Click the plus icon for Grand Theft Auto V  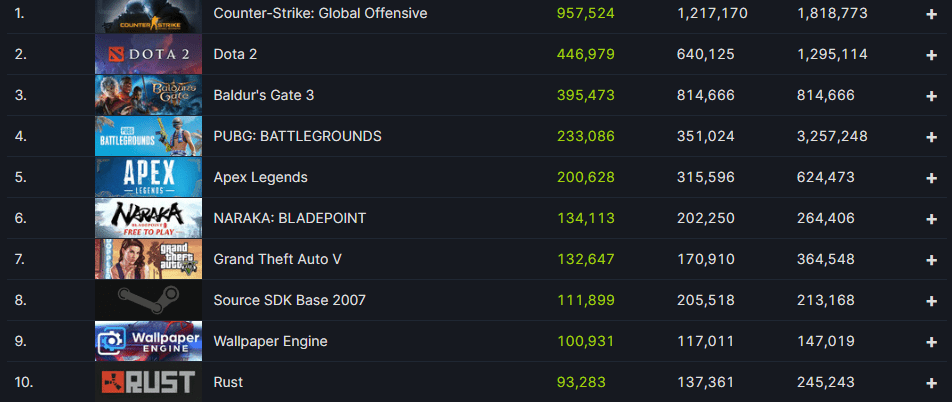pos(931,260)
